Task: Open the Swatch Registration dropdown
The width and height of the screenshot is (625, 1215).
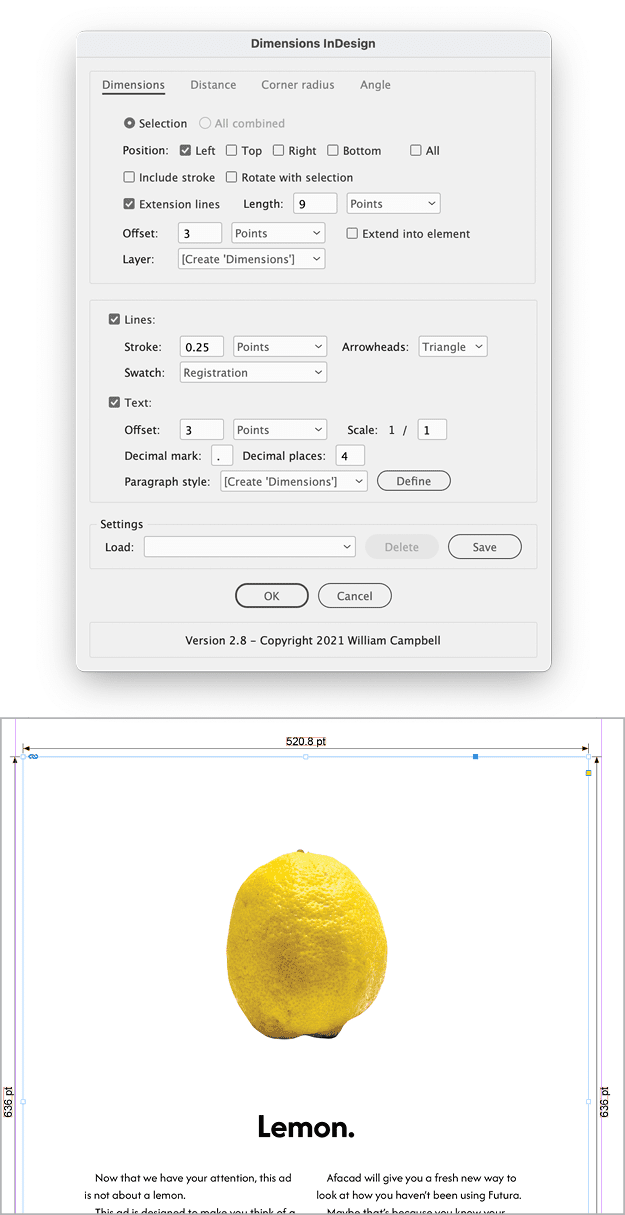Action: tap(253, 373)
